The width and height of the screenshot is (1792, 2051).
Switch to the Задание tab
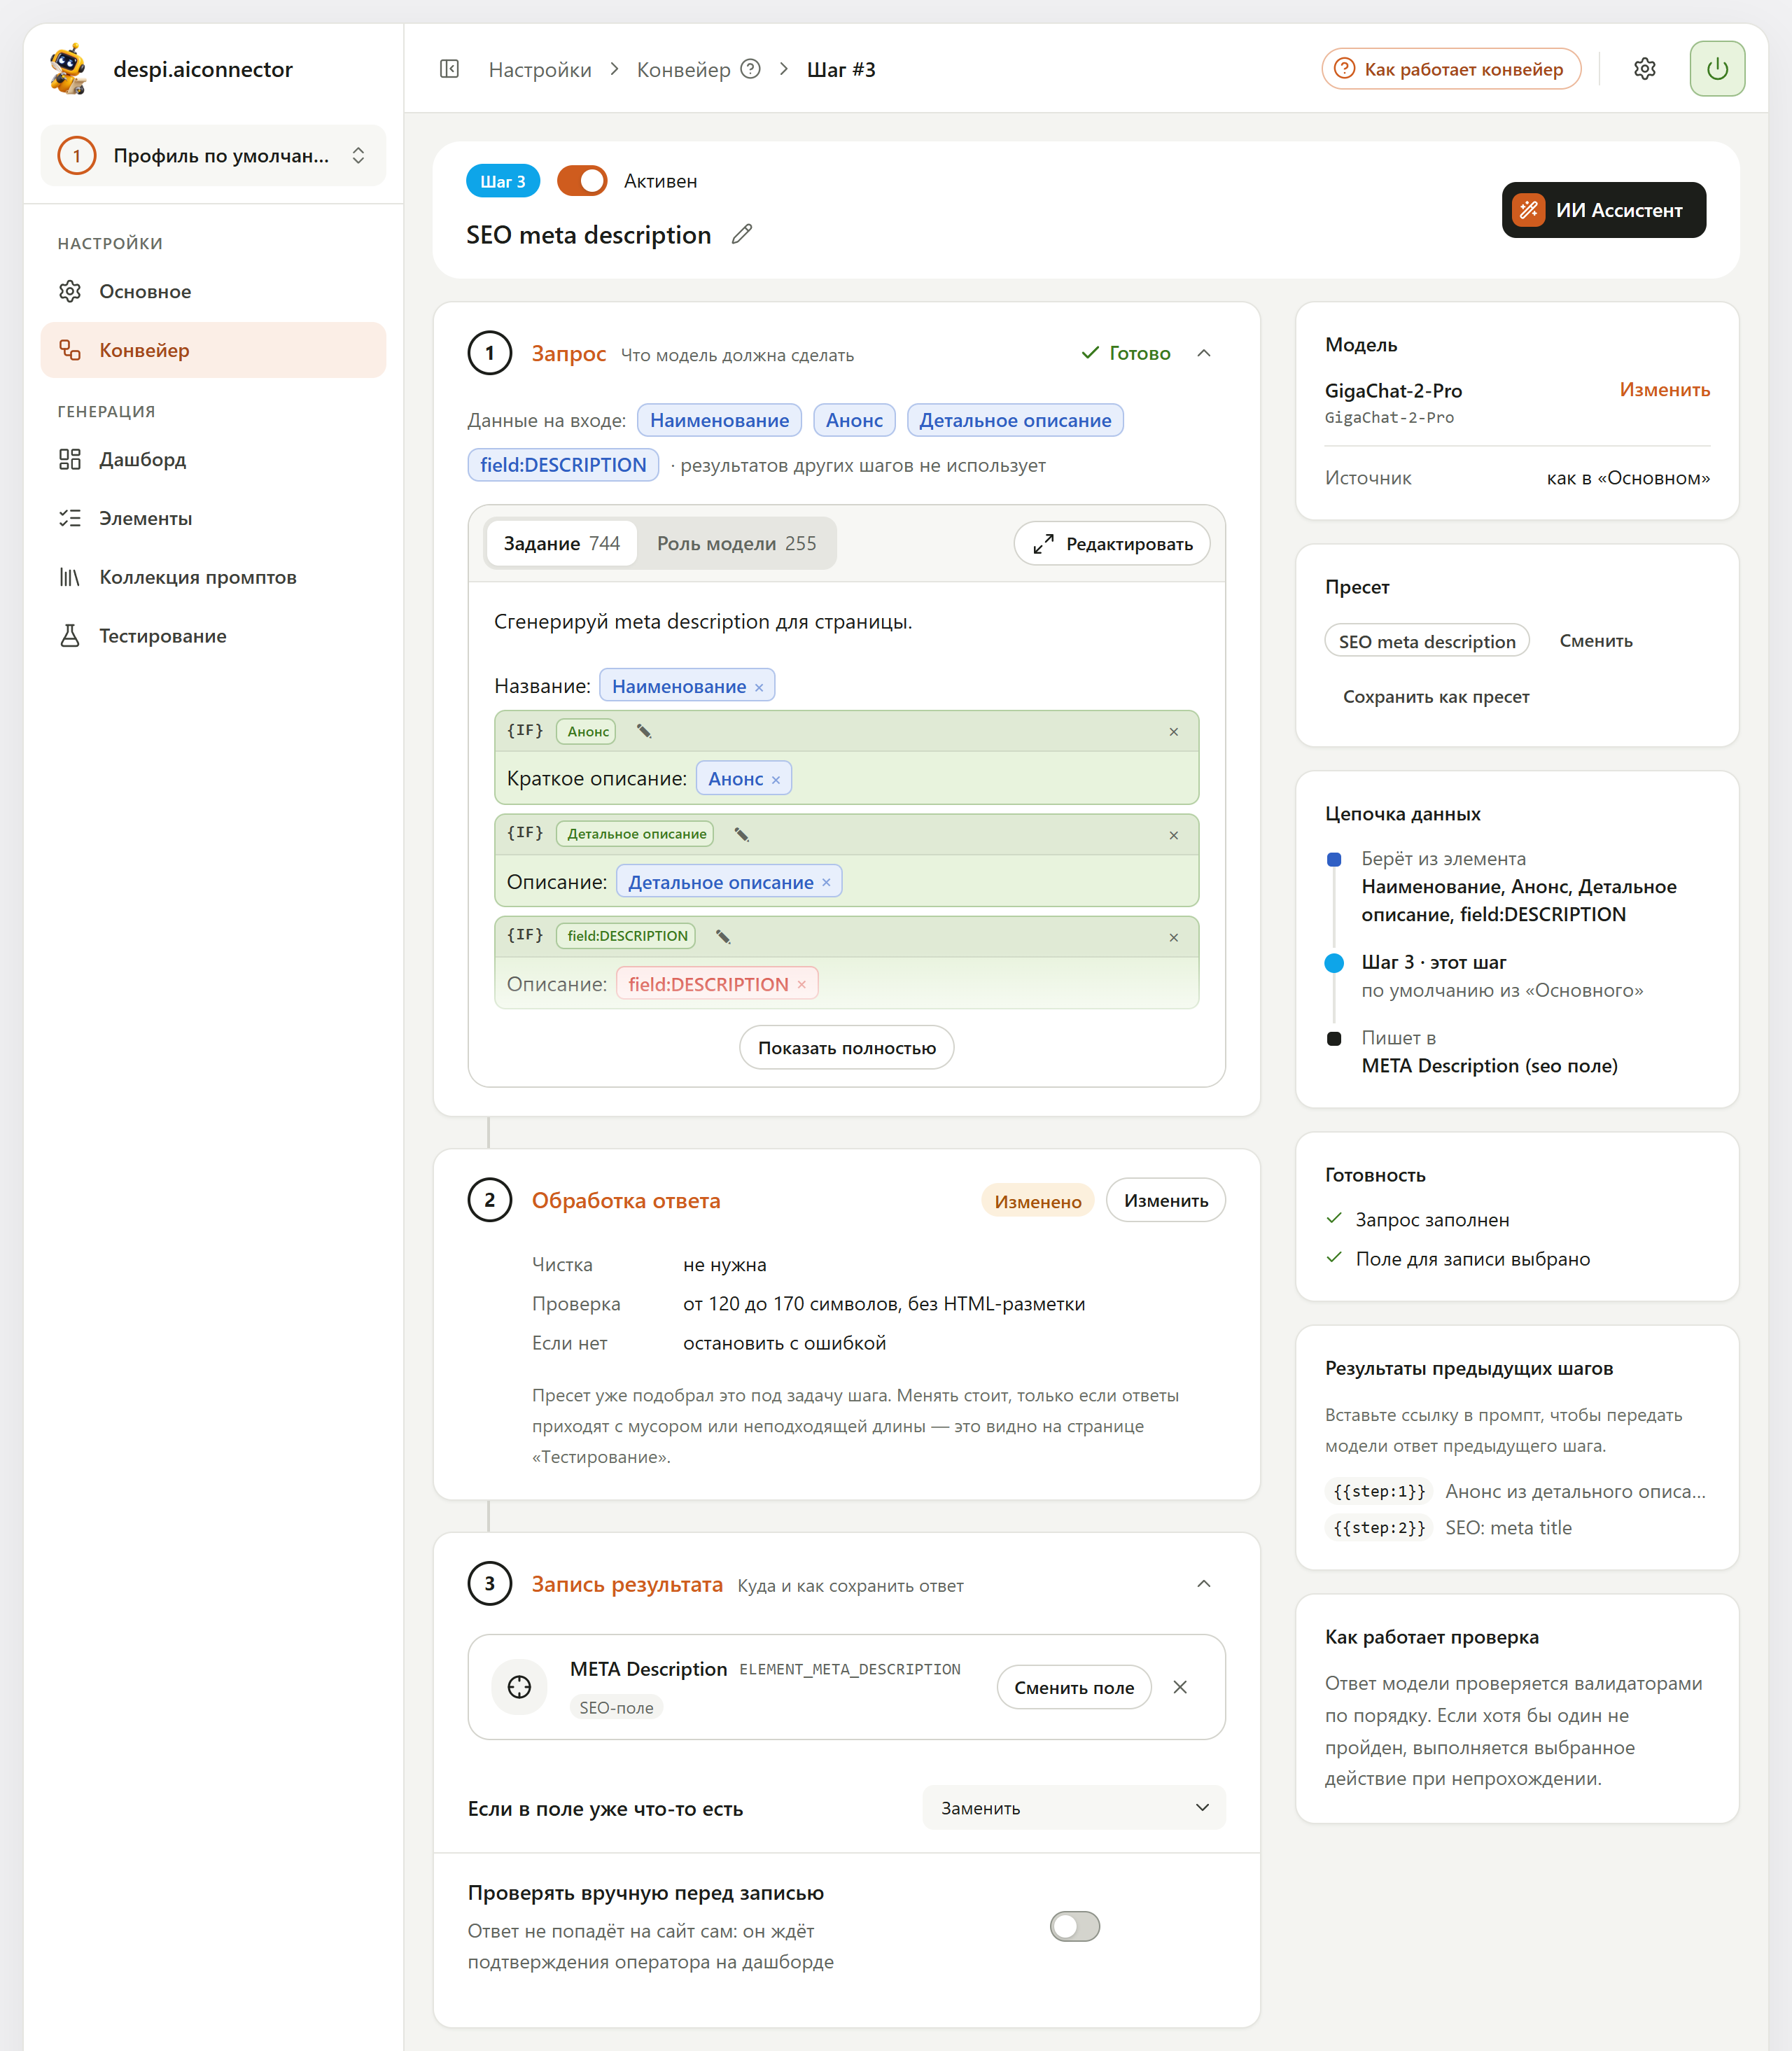click(x=561, y=543)
